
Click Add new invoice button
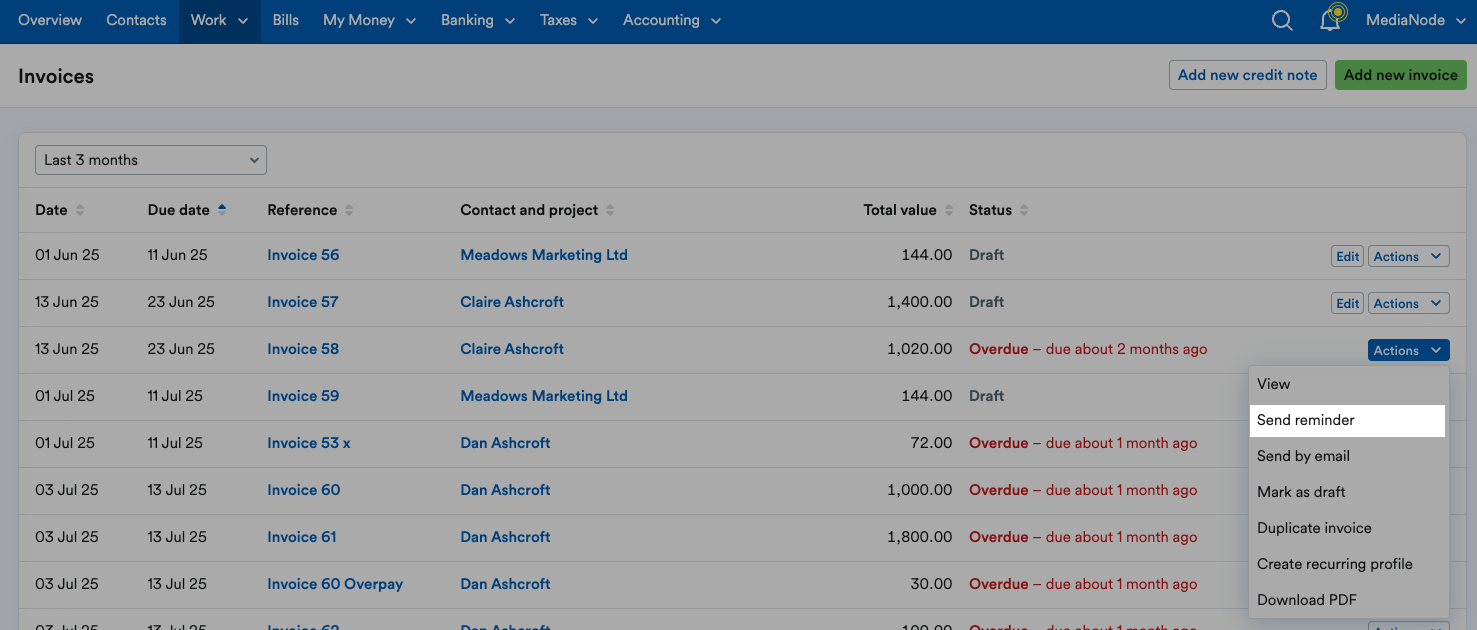click(x=1400, y=75)
